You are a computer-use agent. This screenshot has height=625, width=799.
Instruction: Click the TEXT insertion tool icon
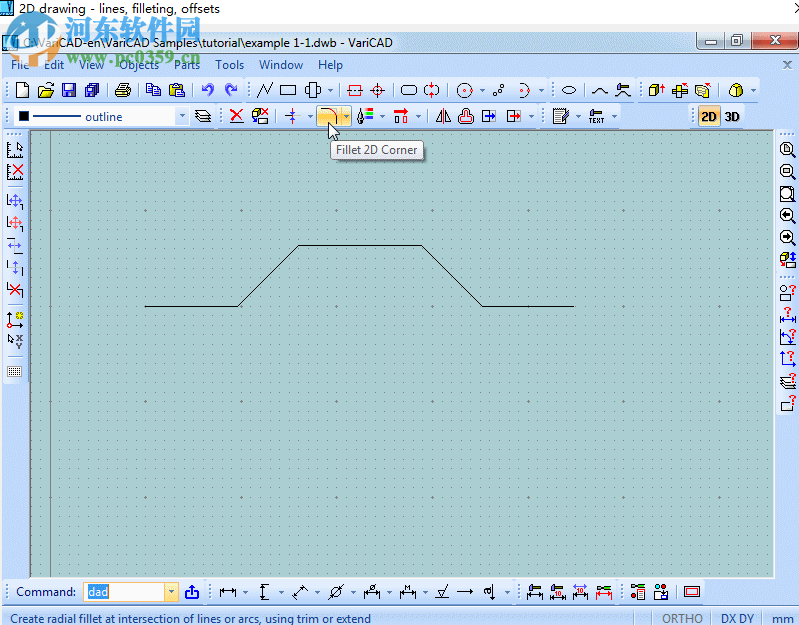(x=596, y=116)
